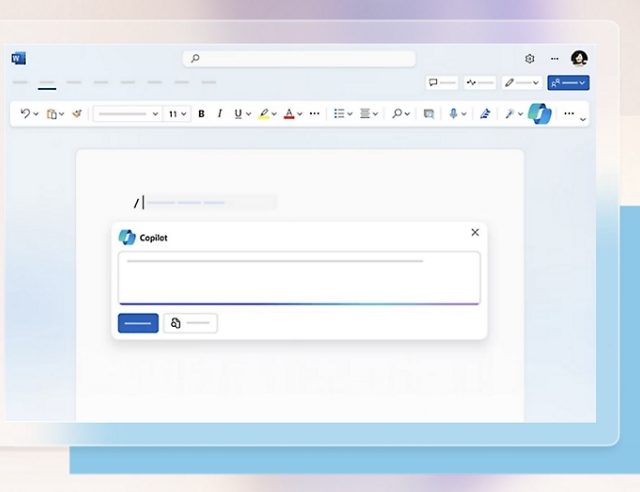The height and width of the screenshot is (492, 640).
Task: Open the Editor pen icon
Action: pos(486,114)
